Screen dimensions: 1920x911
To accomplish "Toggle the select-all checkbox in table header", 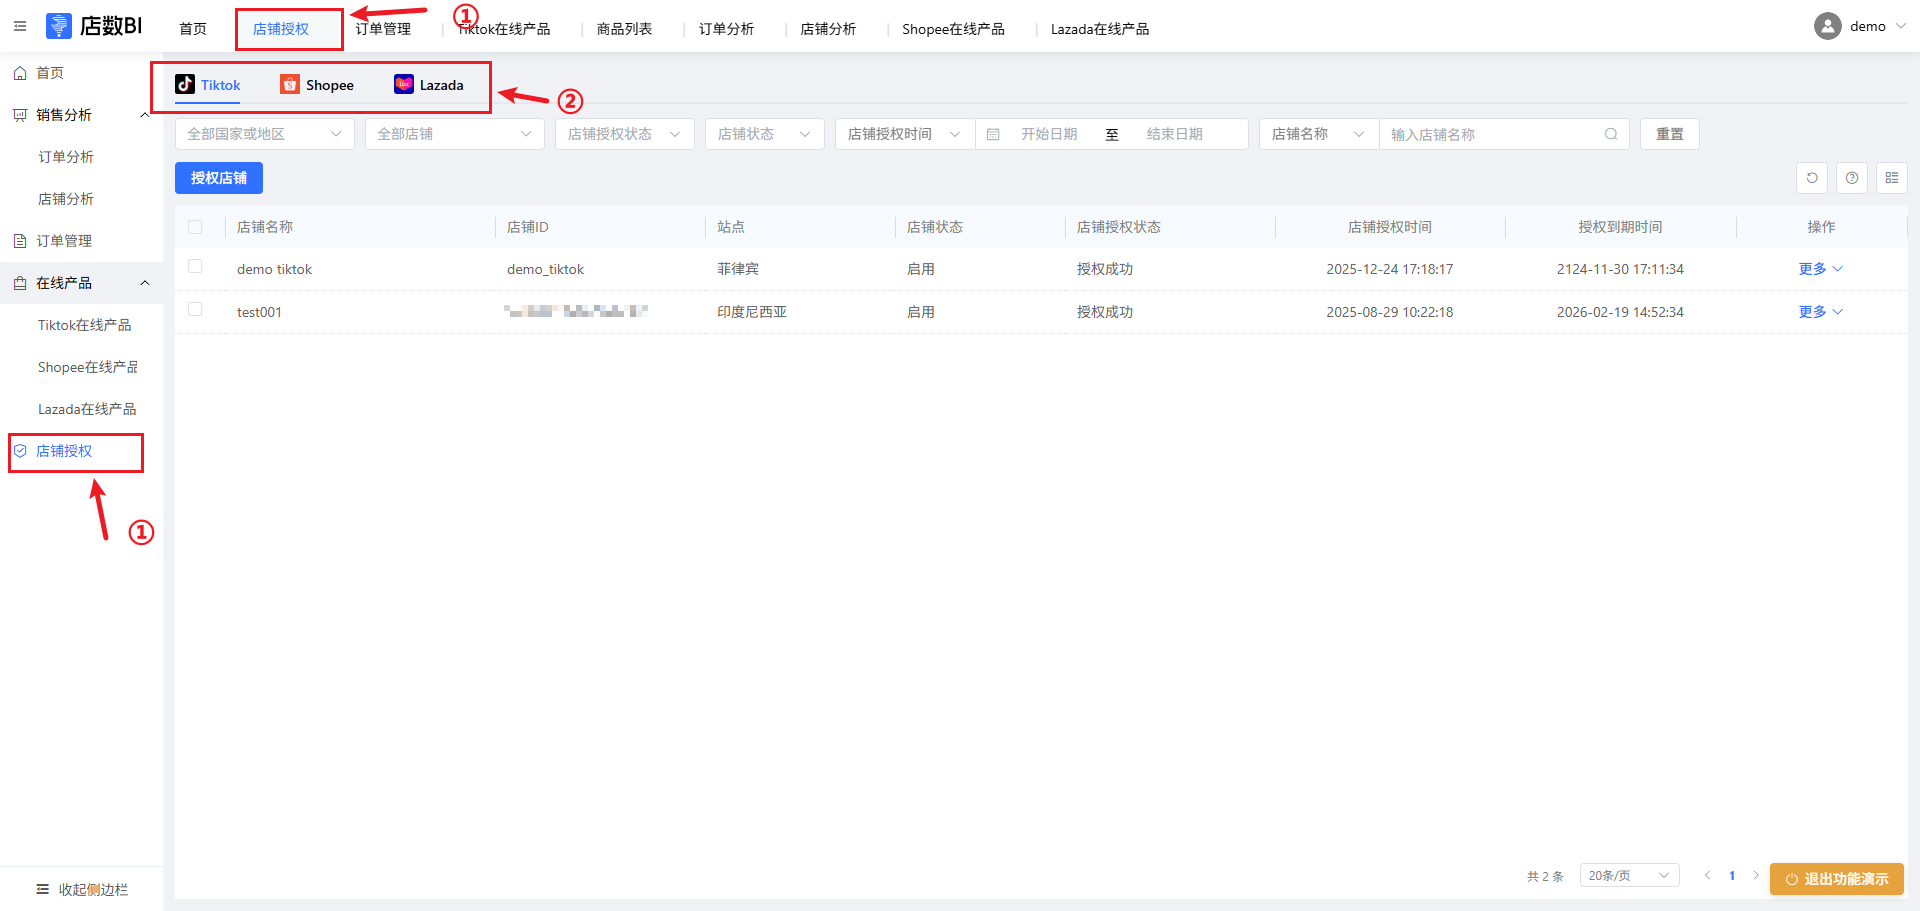I will [x=195, y=227].
